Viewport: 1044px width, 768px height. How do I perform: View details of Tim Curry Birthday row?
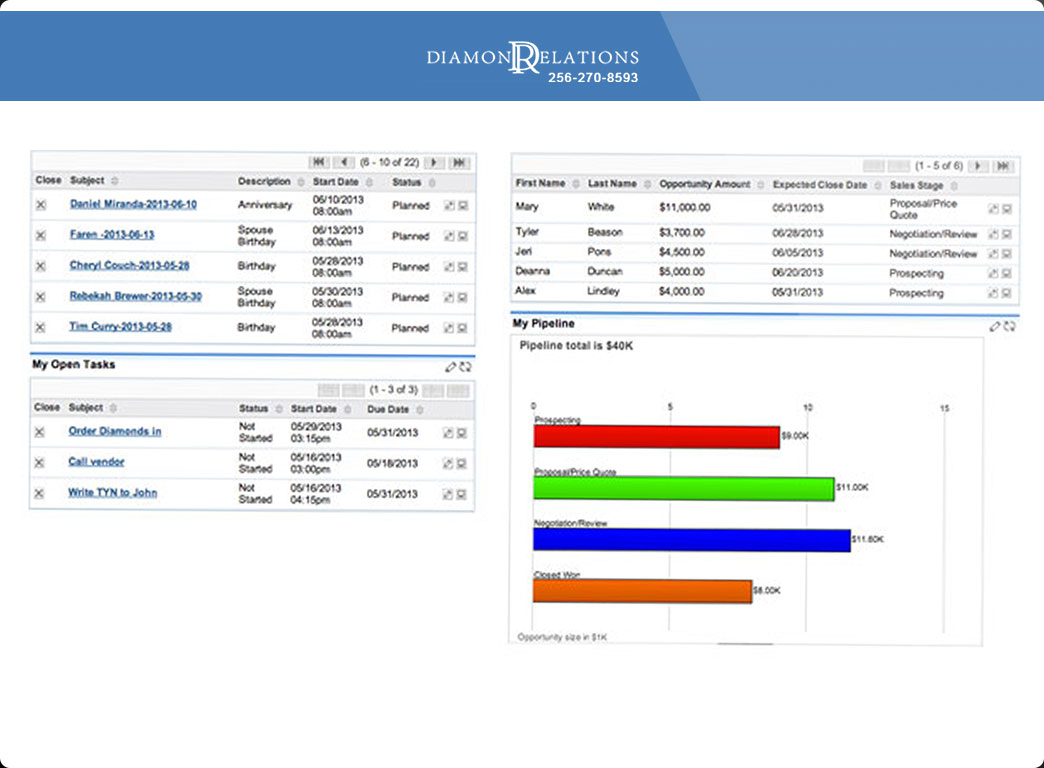[463, 328]
